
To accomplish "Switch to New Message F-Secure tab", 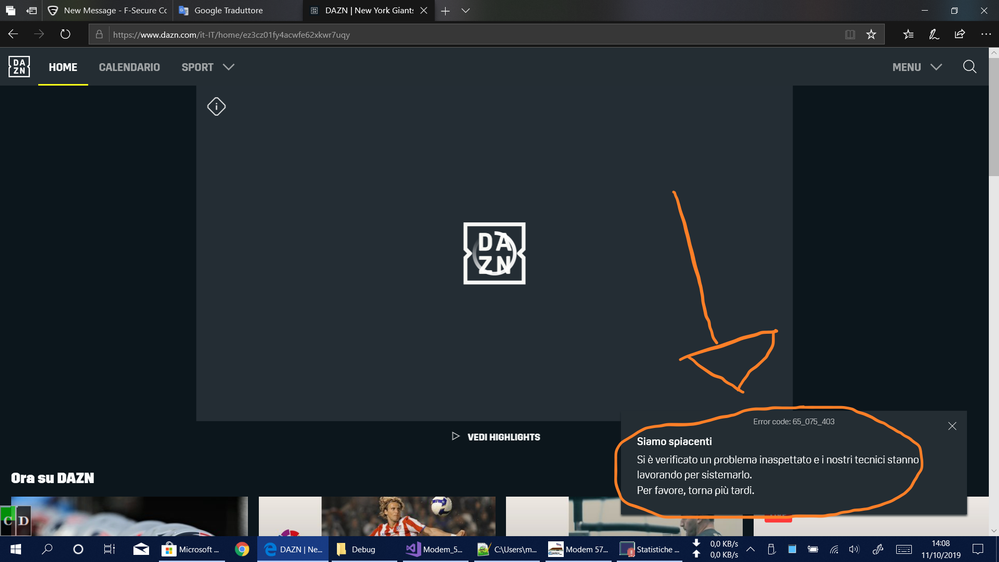I will 108,11.
